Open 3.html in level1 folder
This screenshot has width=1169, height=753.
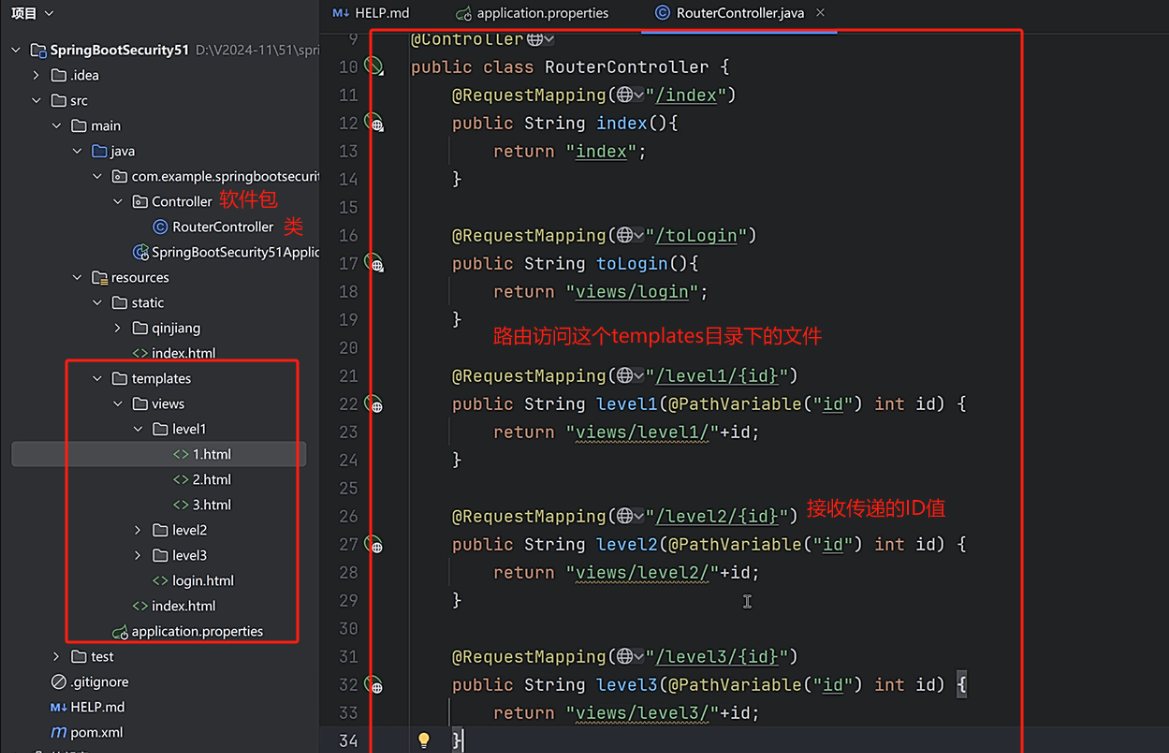[x=202, y=505]
